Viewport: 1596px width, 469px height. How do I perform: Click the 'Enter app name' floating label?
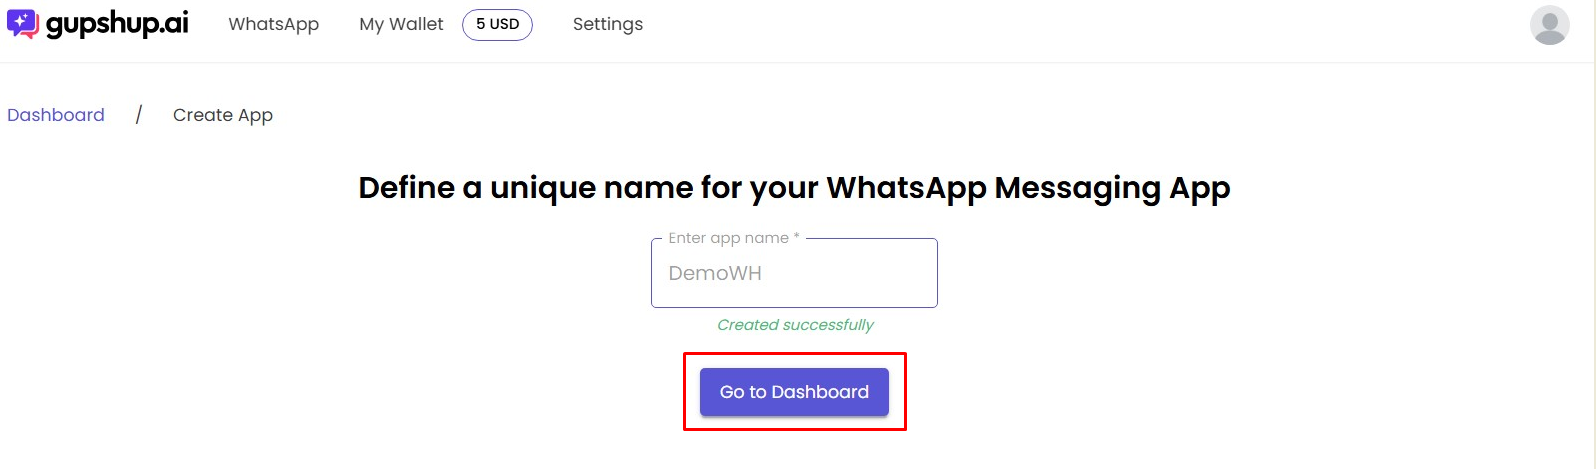pyautogui.click(x=728, y=238)
